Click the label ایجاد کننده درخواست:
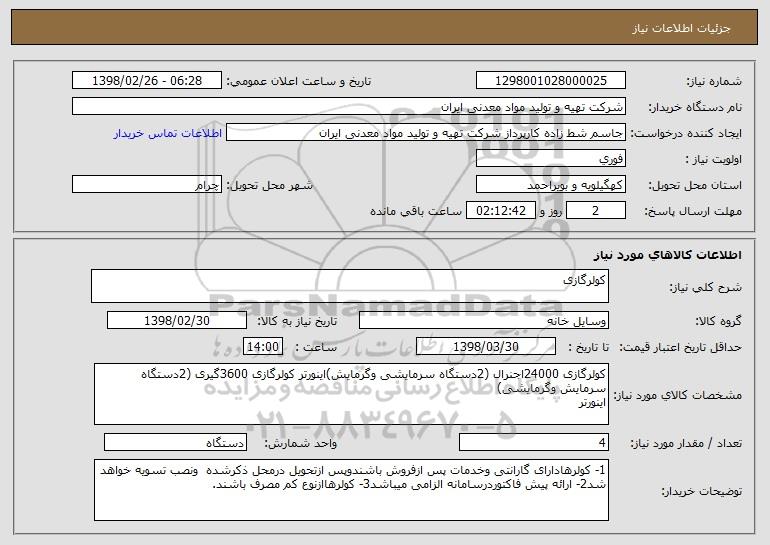Viewport: 770px width, 545px height. (x=686, y=133)
